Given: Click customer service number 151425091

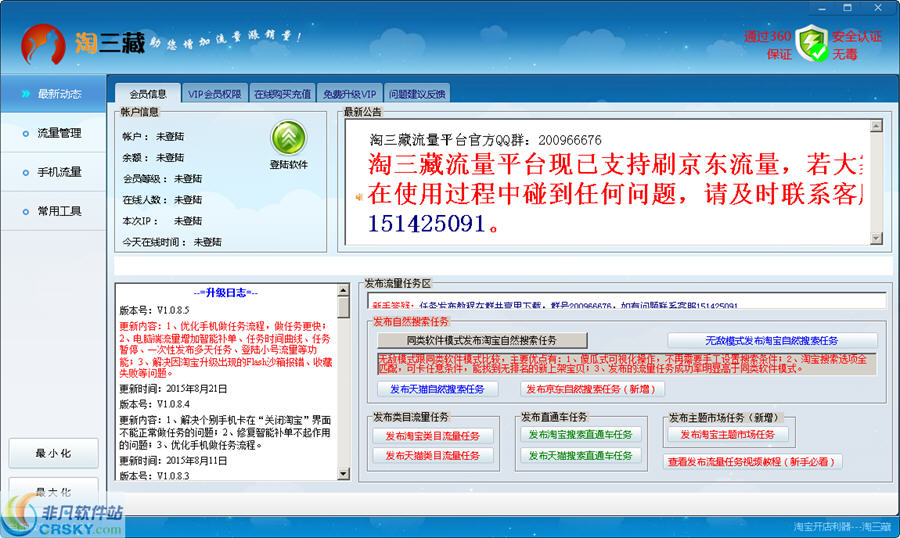Looking at the screenshot, I should click(426, 223).
